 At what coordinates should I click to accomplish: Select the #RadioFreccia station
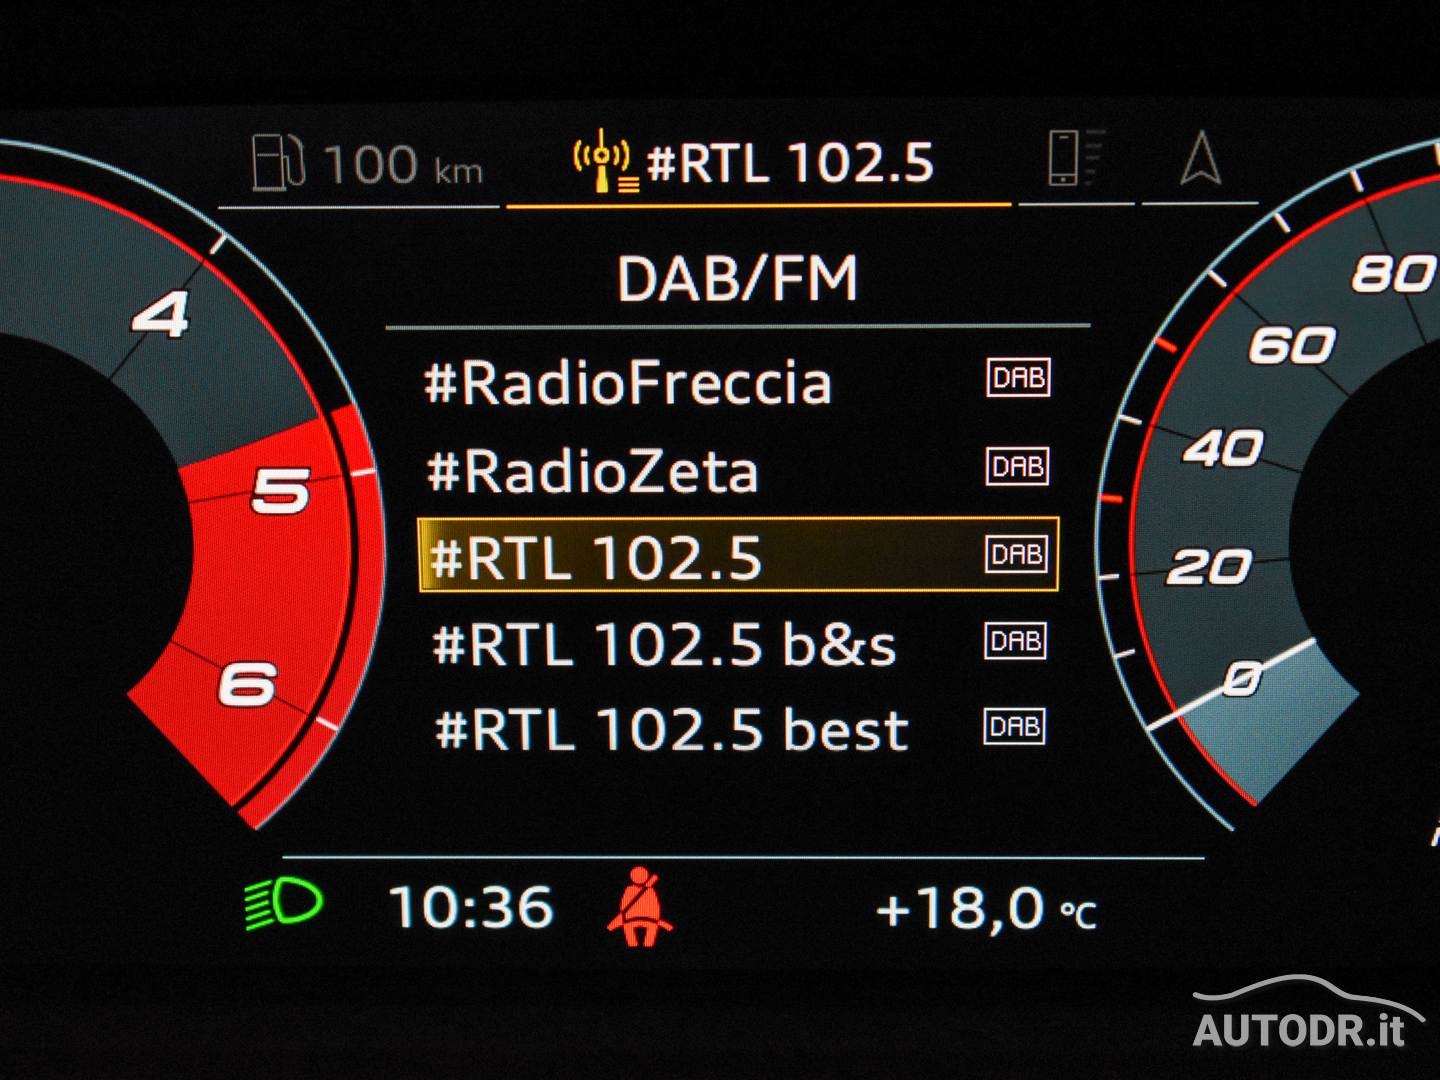click(628, 383)
